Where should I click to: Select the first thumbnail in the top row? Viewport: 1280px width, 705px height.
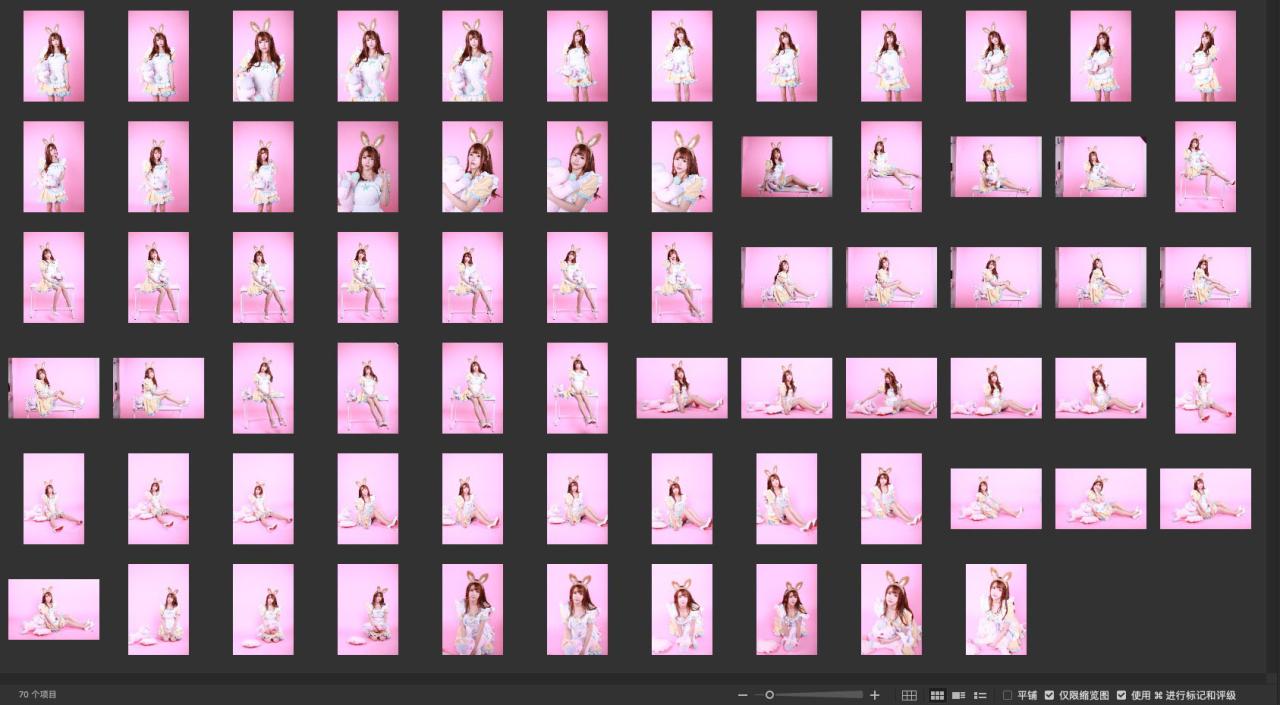click(x=53, y=56)
